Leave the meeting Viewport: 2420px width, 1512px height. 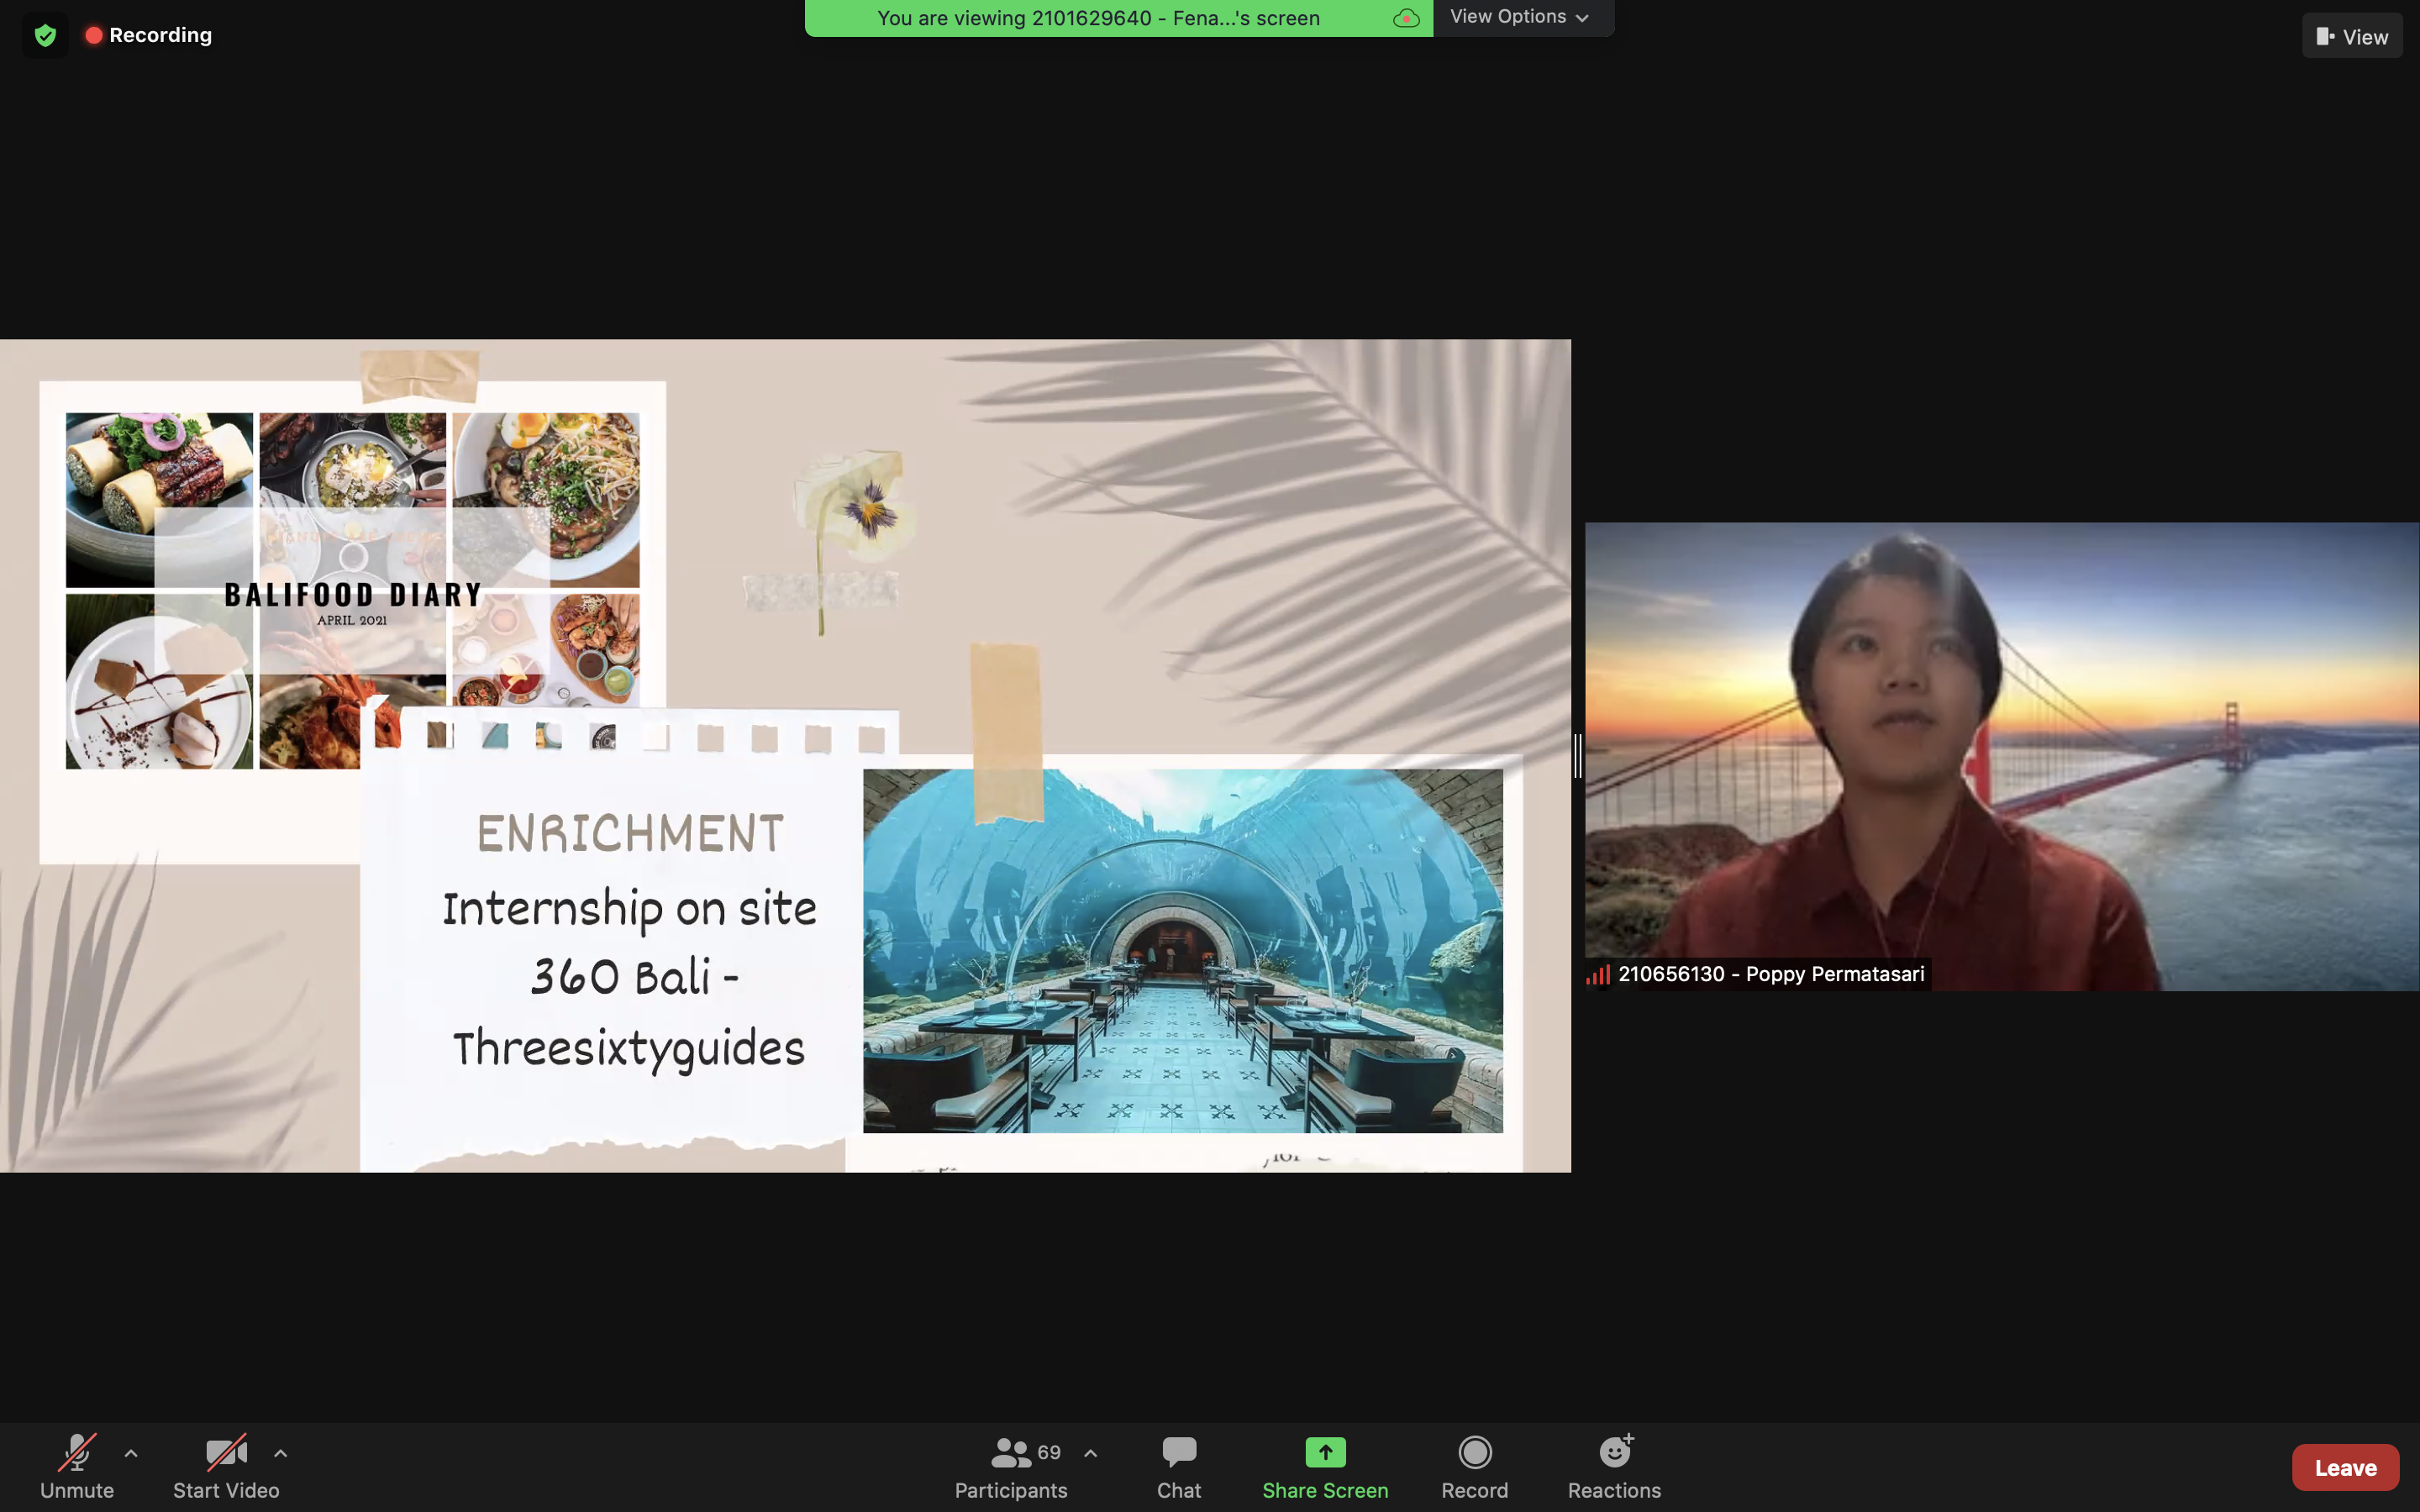click(x=2344, y=1467)
